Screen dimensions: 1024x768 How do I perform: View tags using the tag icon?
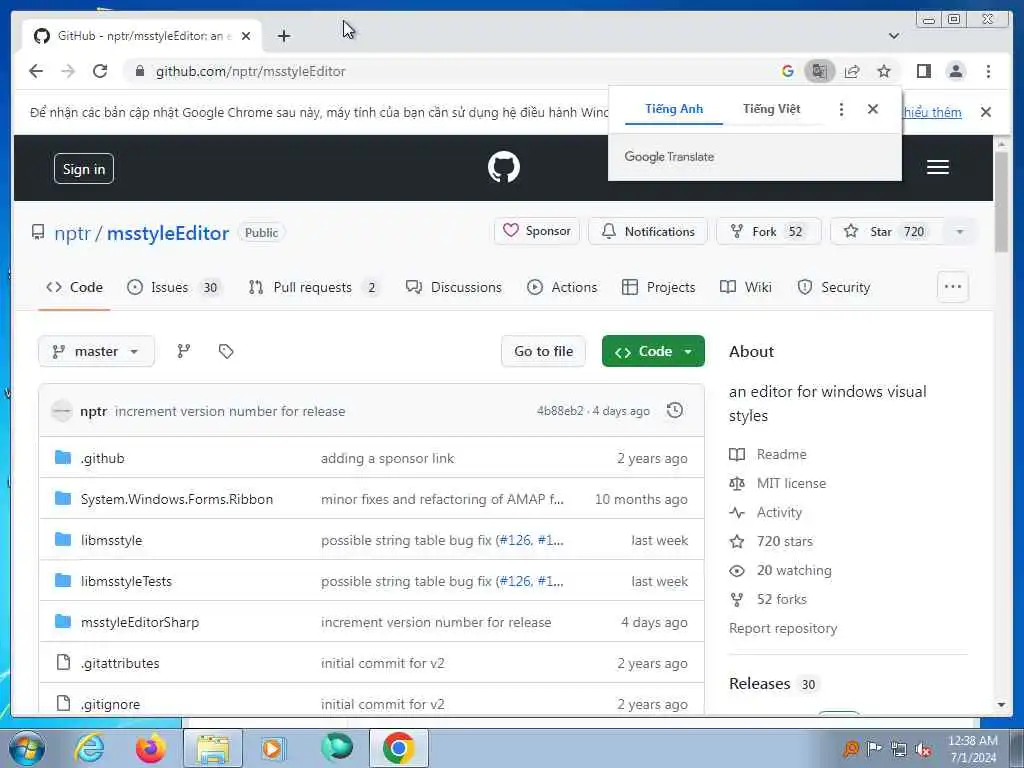coord(226,351)
